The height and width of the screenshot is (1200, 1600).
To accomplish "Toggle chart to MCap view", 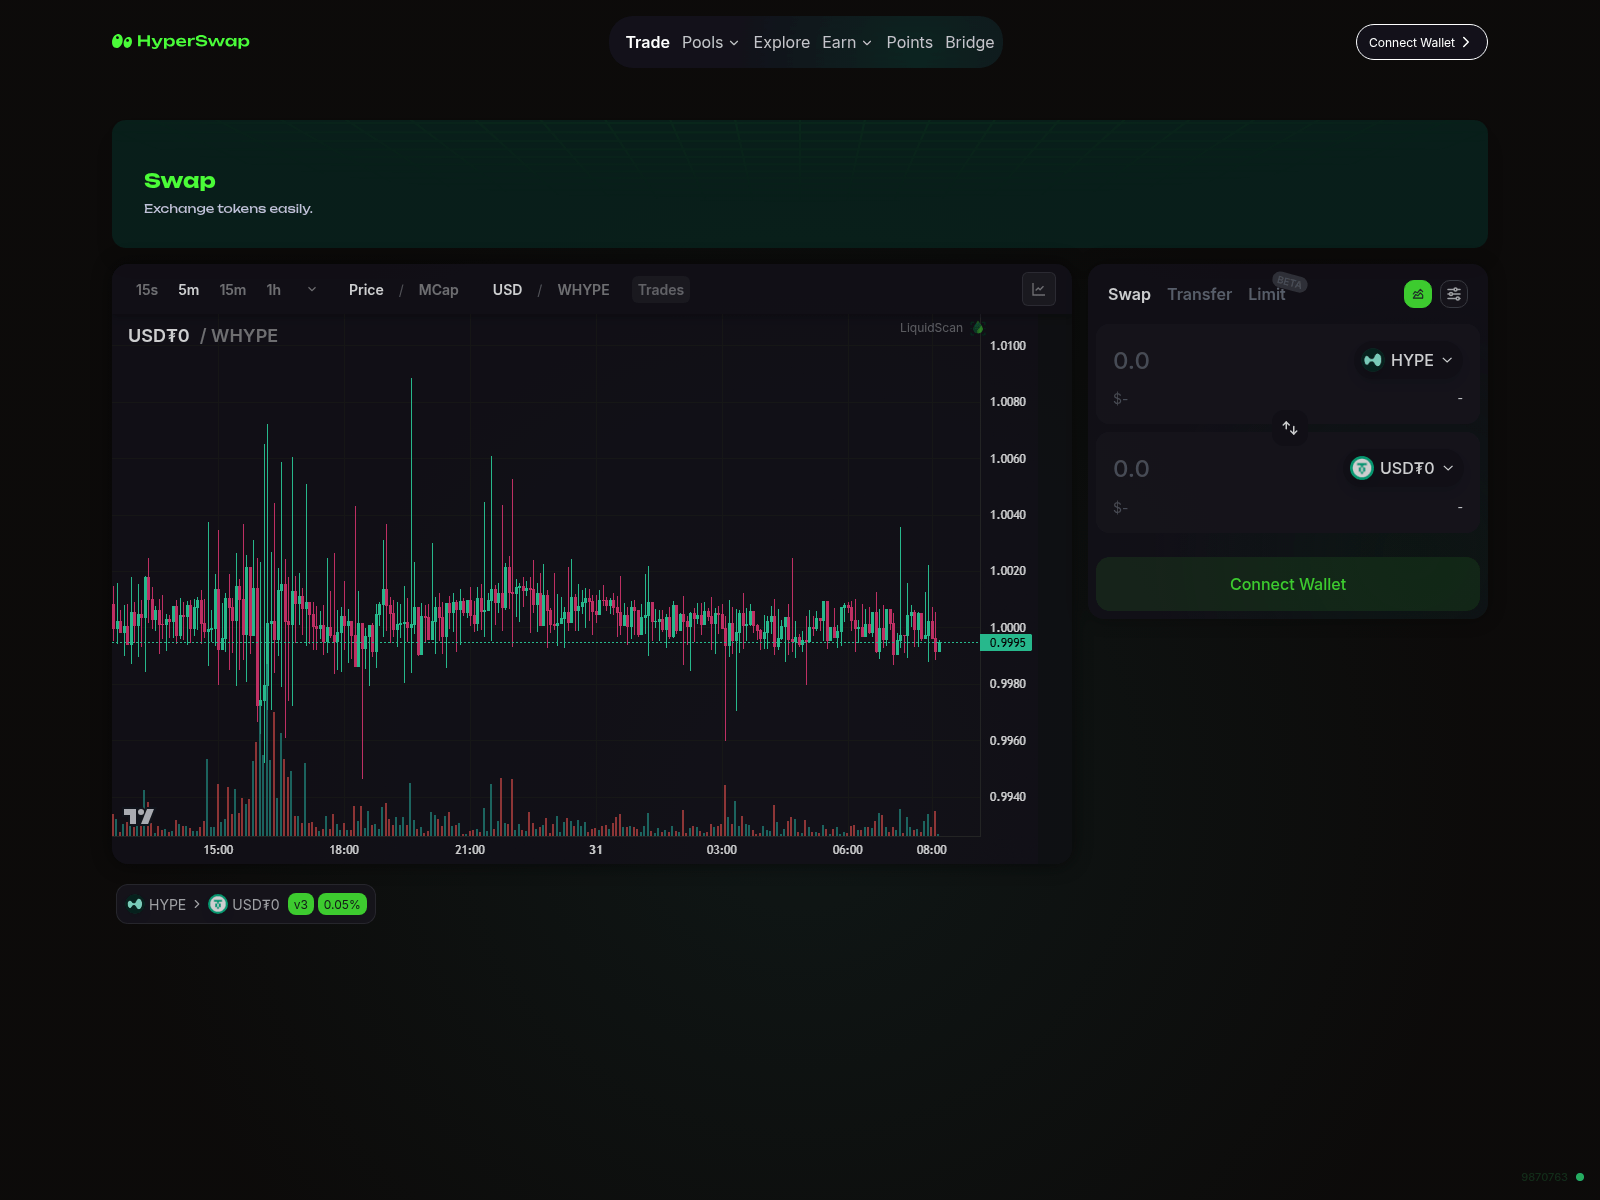I will (438, 290).
